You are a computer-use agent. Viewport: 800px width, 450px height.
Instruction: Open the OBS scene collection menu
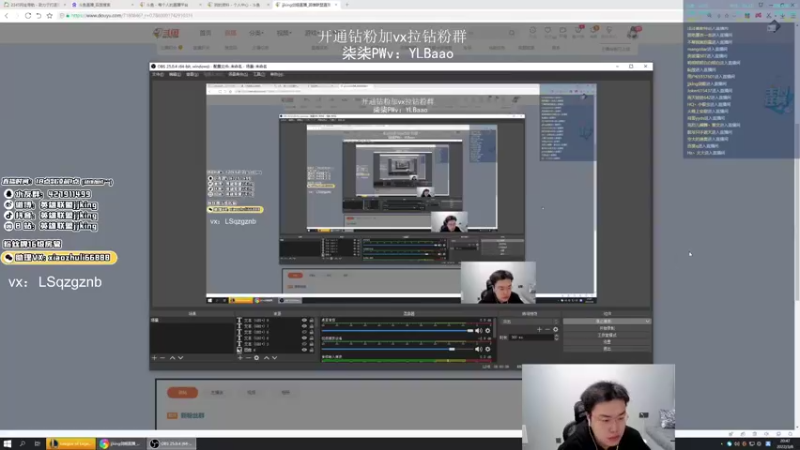pos(238,74)
